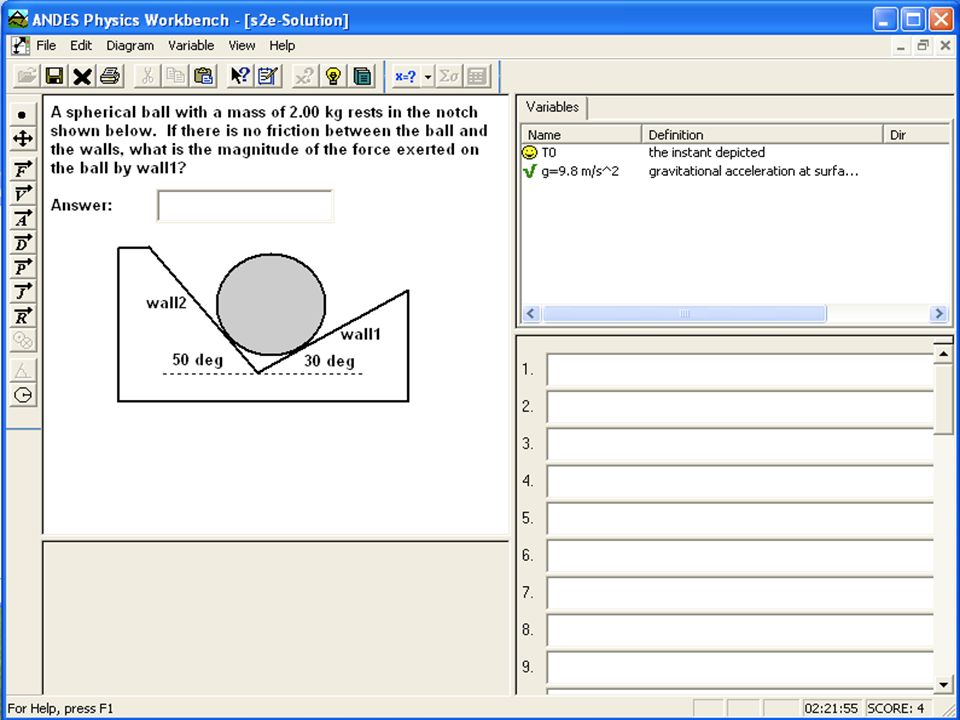Restore the inner document window

coord(923,46)
